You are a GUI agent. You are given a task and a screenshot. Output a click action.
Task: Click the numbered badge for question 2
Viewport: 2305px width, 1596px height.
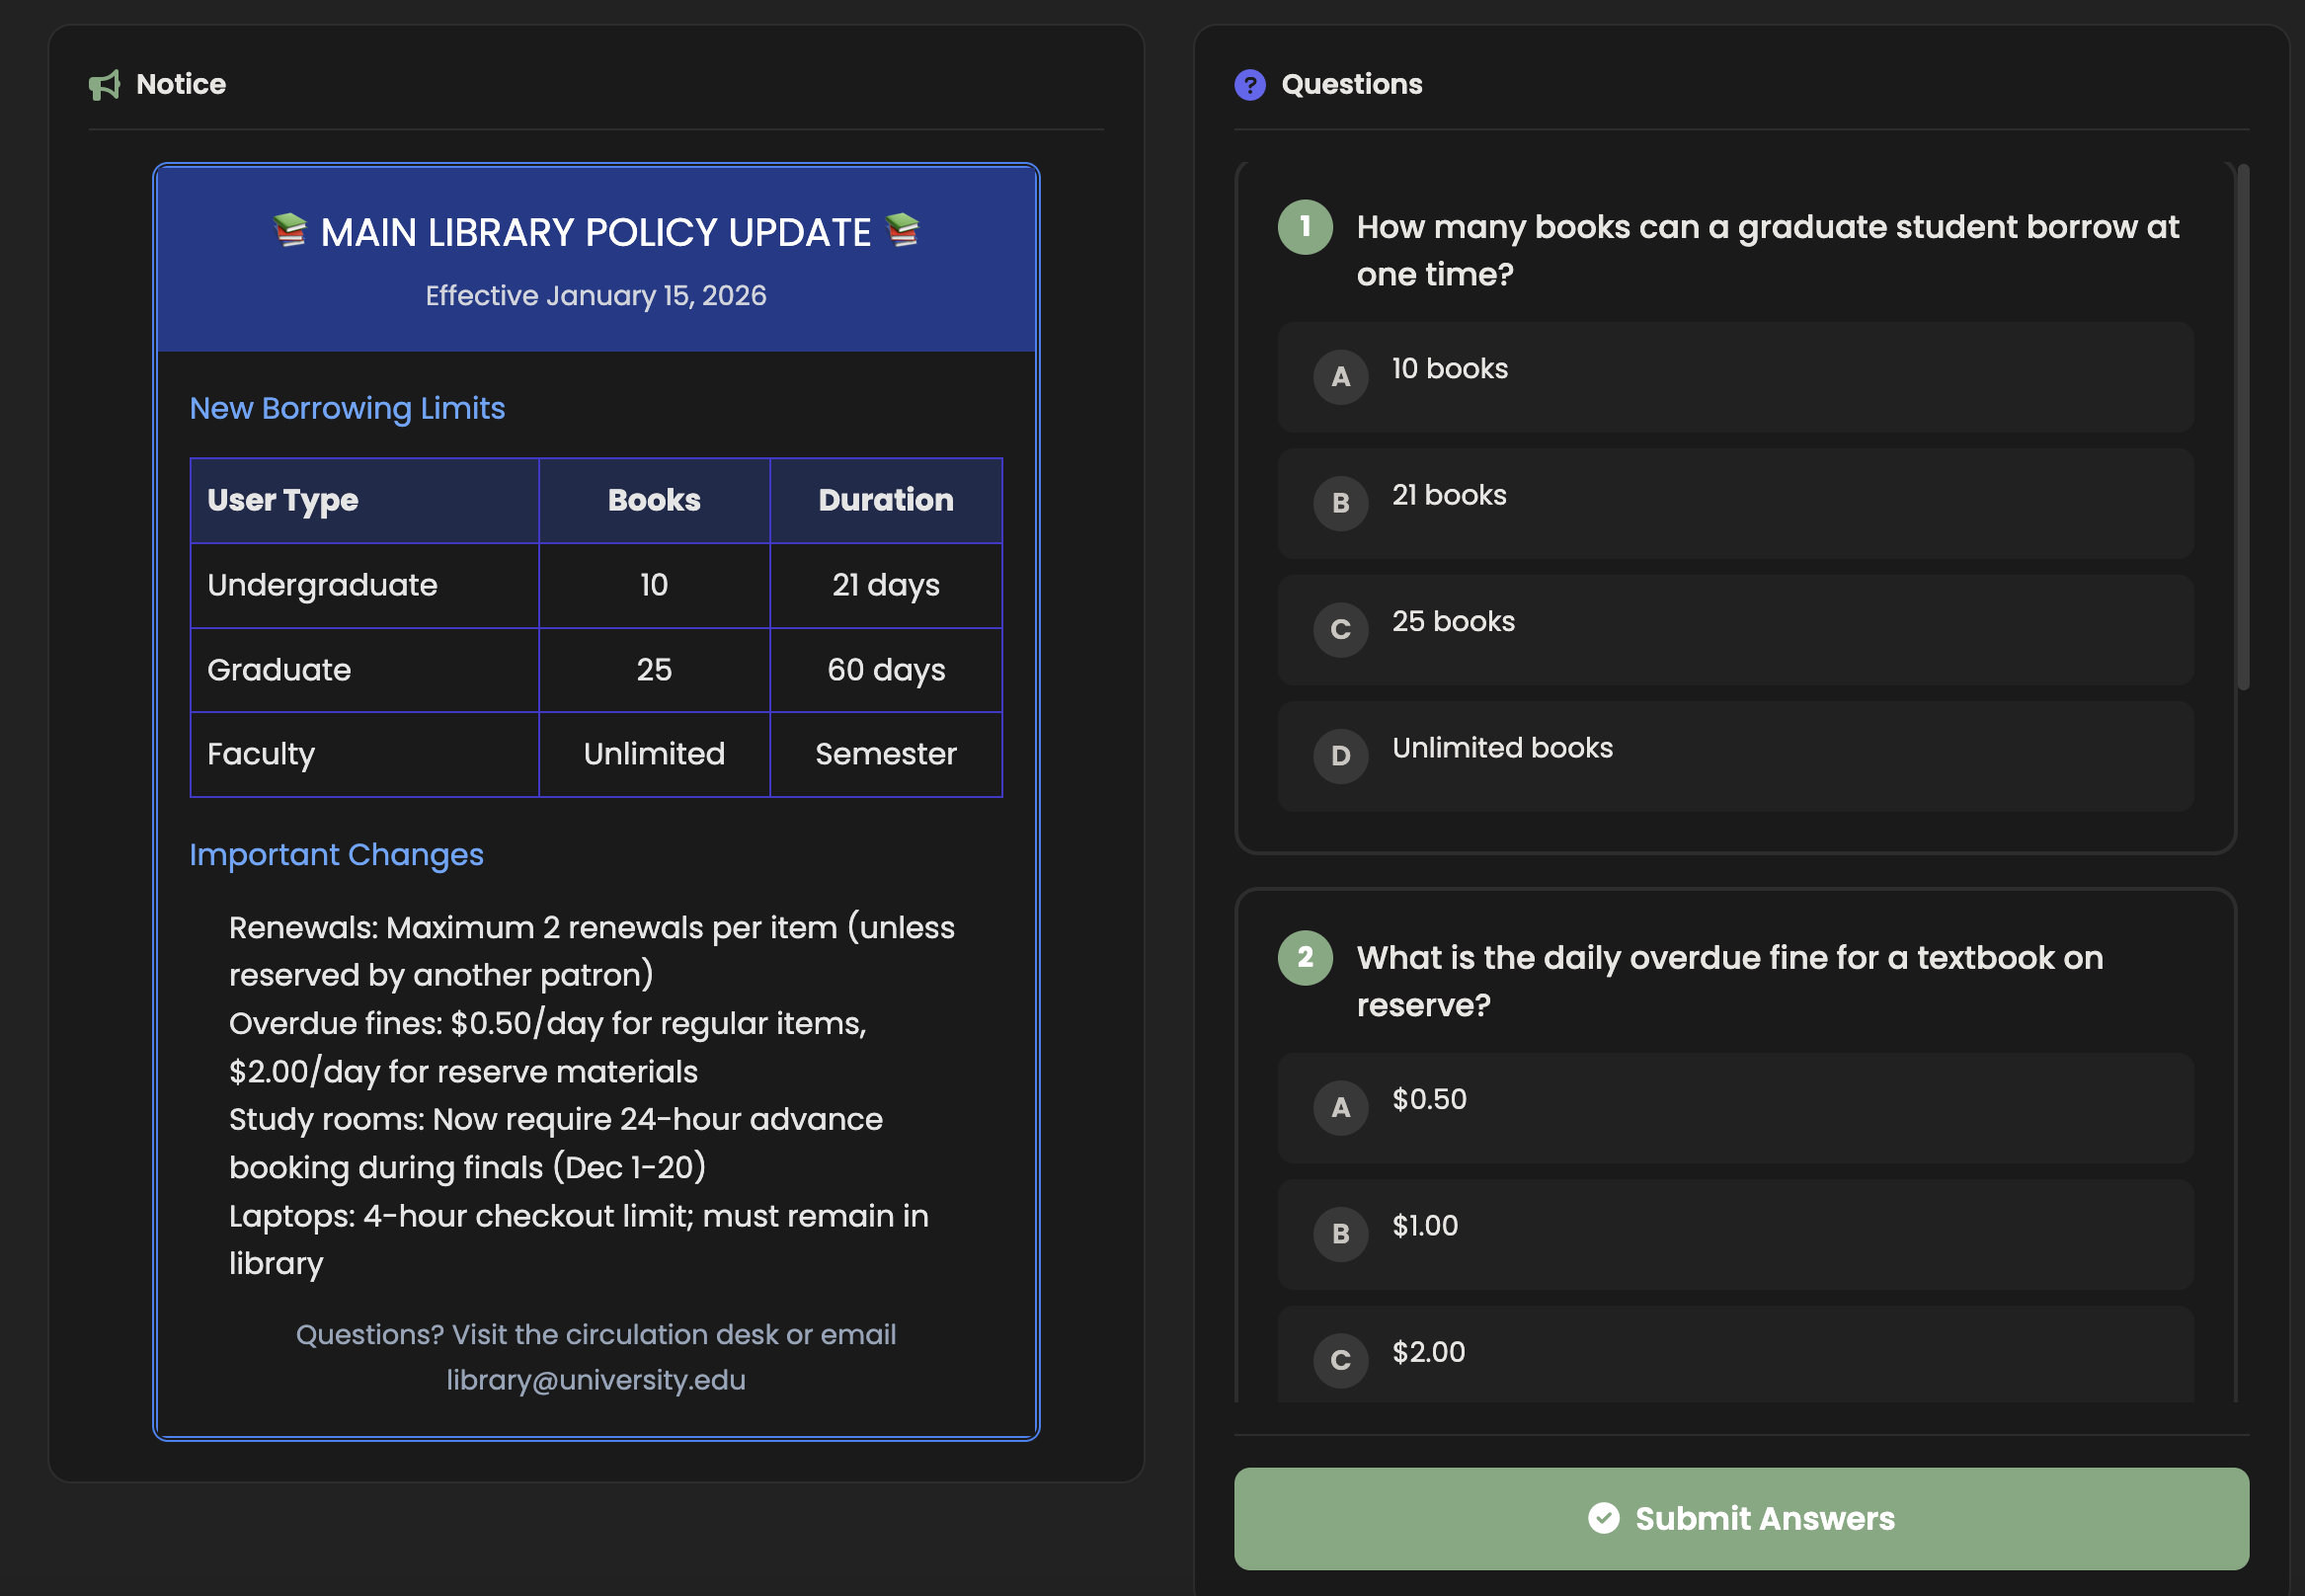[x=1305, y=958]
